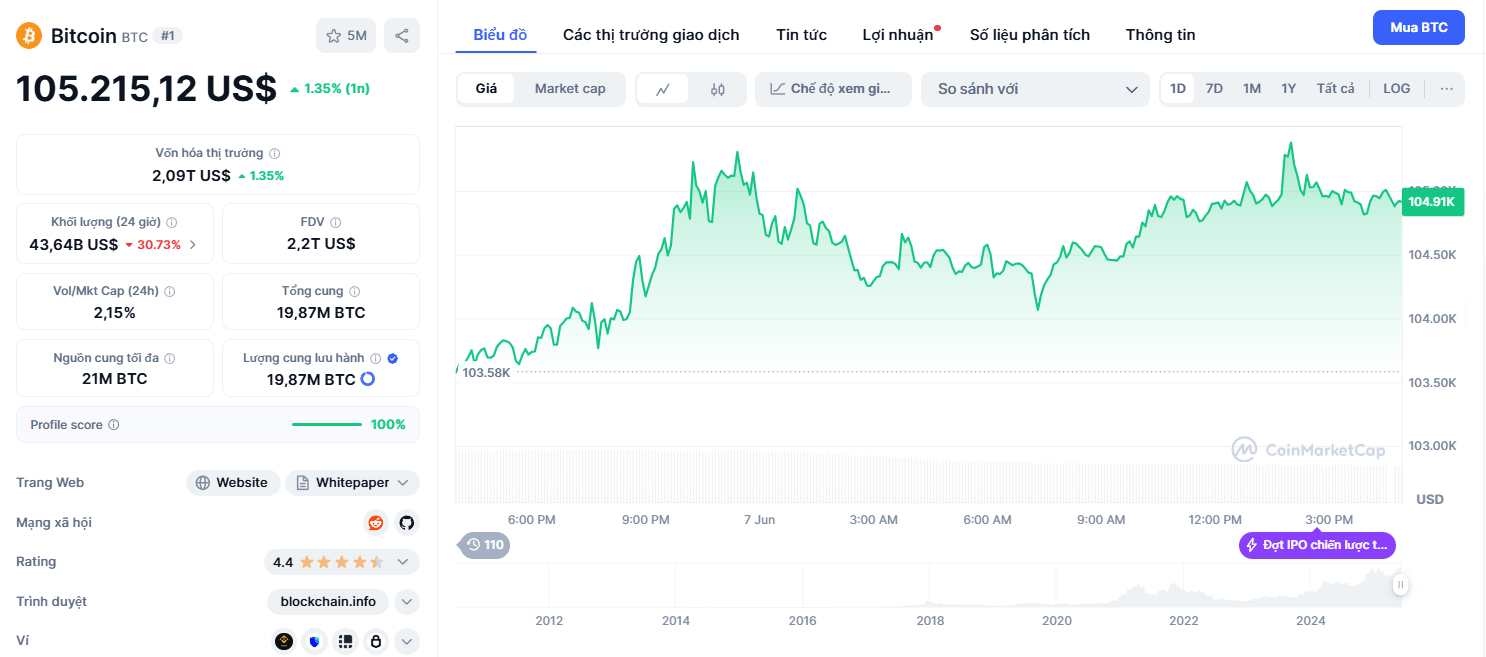Click the info icon beside Profile score
Screen dimensions: 1486x657
click(113, 425)
